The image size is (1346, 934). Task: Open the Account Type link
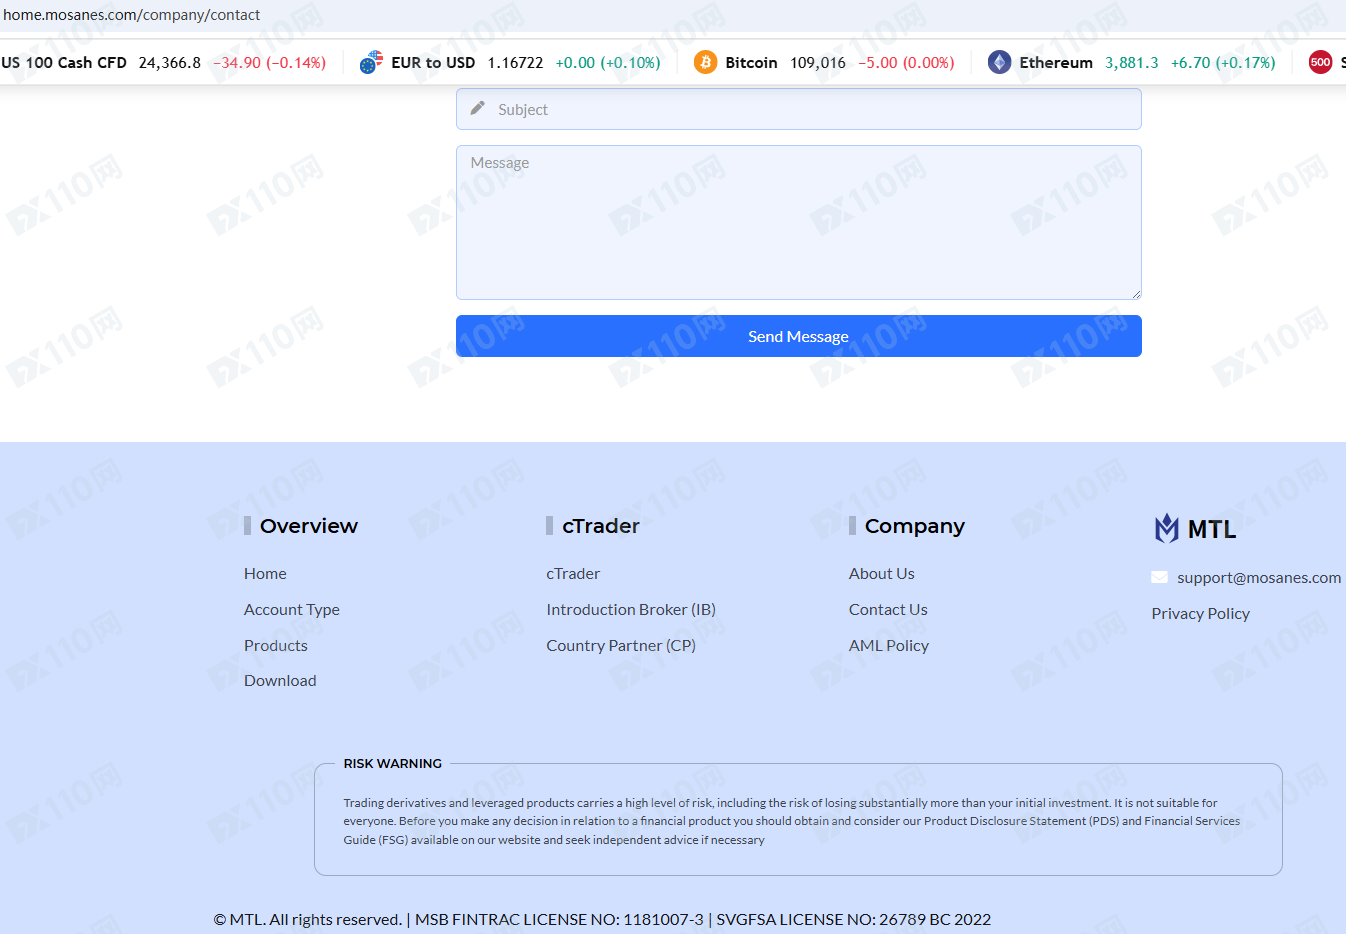[x=292, y=609]
